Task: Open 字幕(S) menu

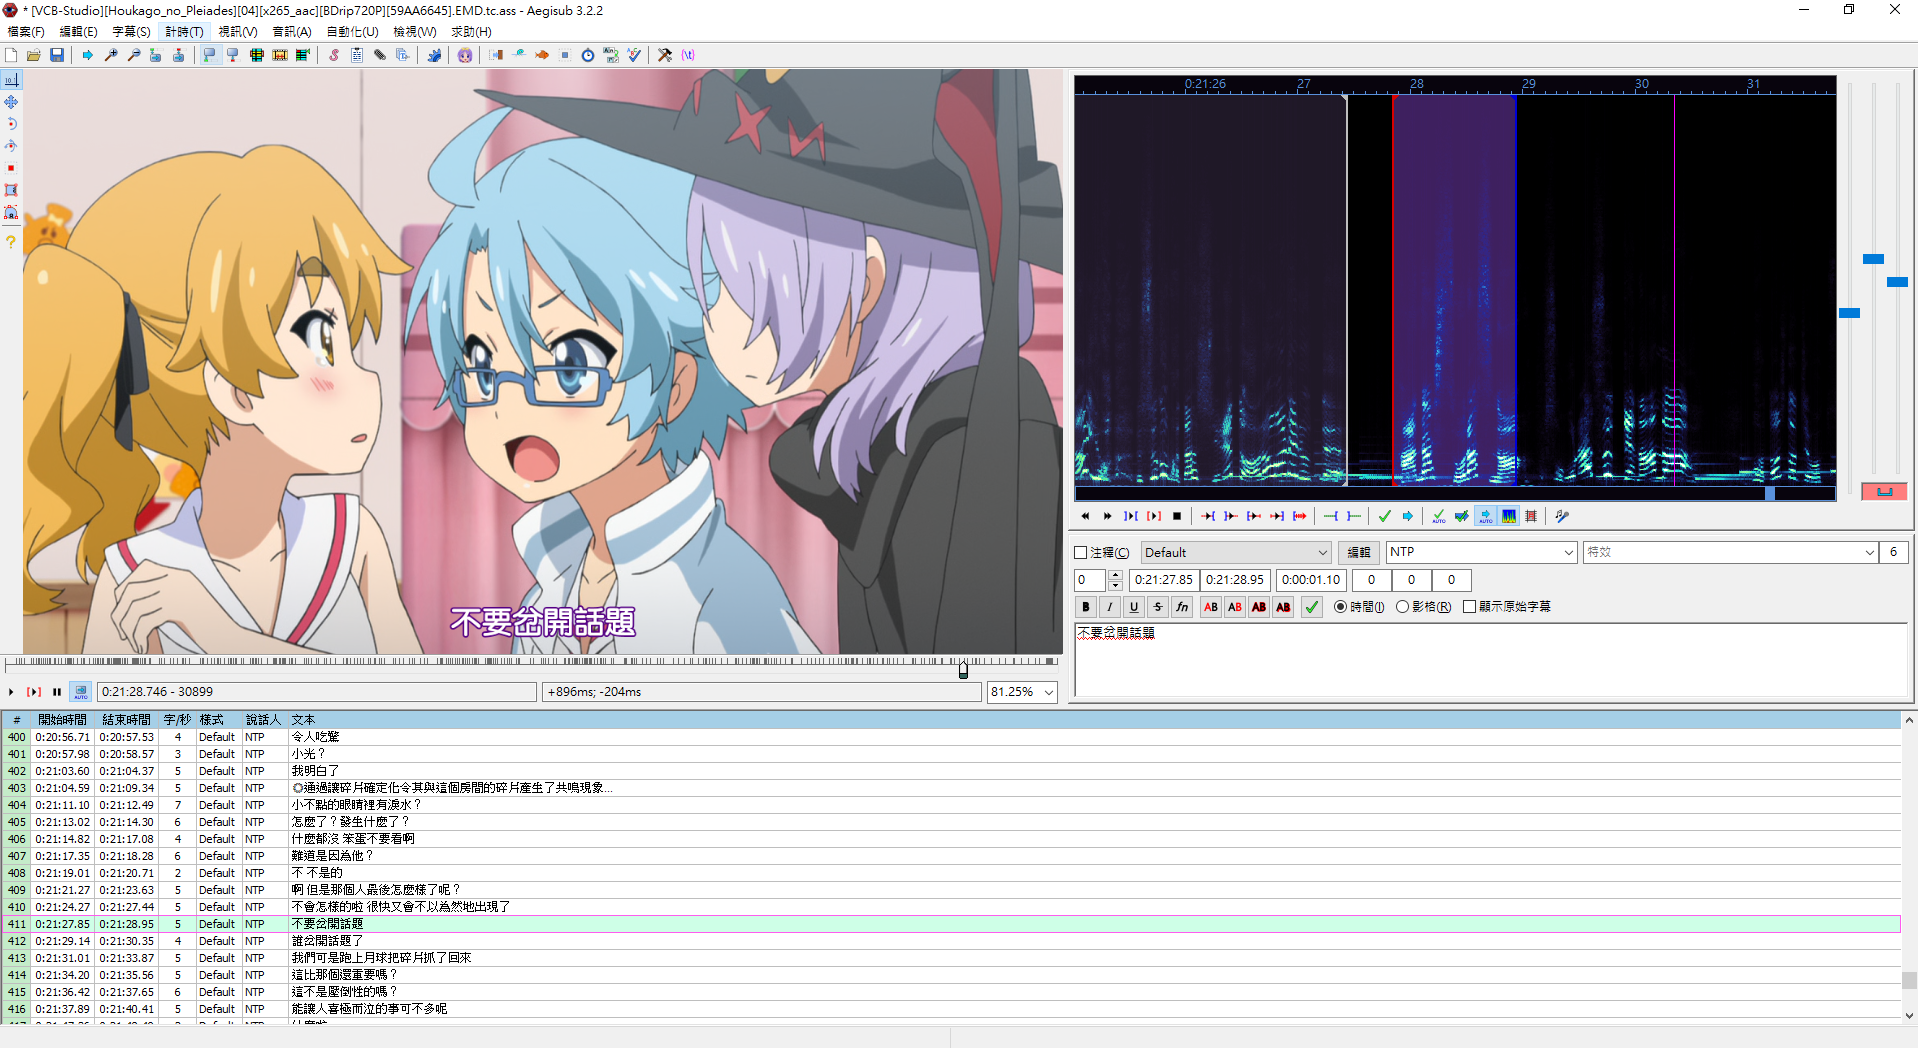Action: tap(131, 32)
